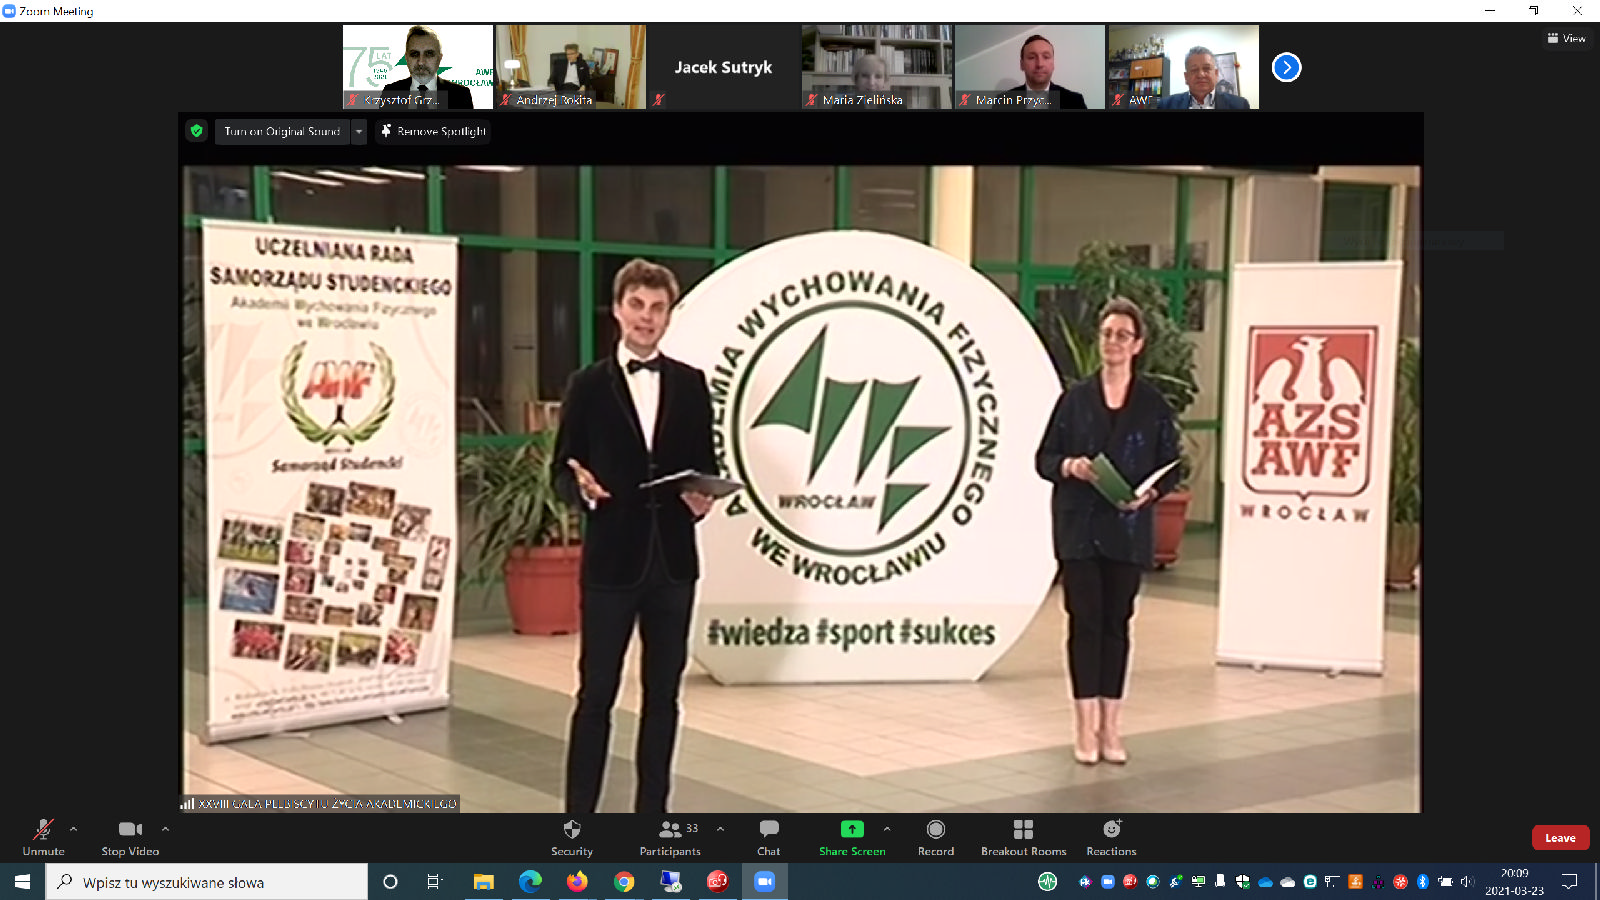Open Cortana circle icon
The width and height of the screenshot is (1600, 900).
tap(390, 882)
